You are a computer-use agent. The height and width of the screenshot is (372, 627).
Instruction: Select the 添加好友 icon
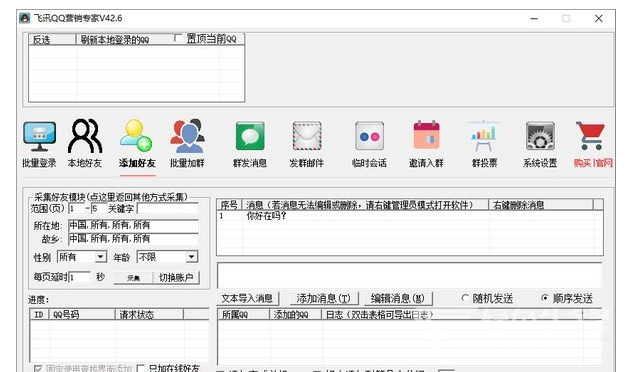tap(136, 135)
